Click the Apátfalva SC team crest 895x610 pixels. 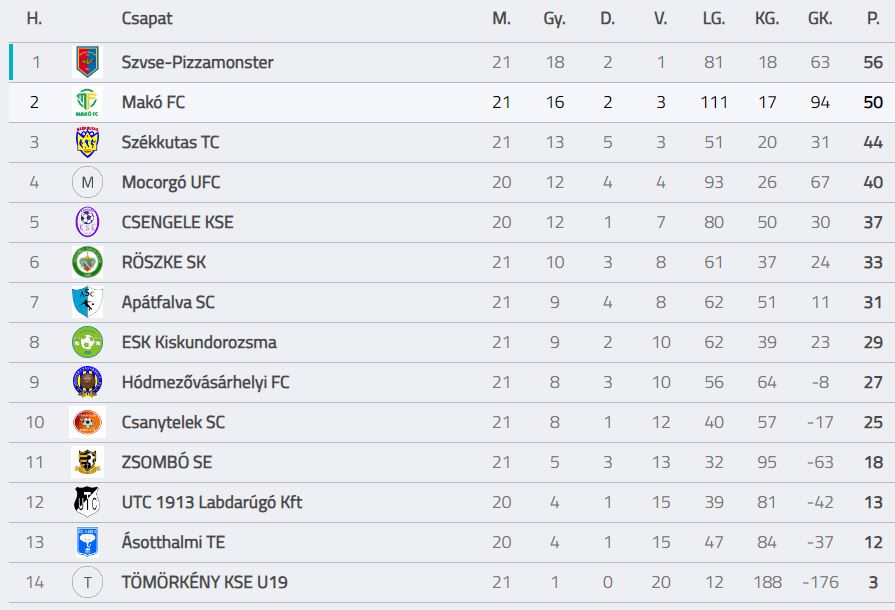[x=87, y=302]
